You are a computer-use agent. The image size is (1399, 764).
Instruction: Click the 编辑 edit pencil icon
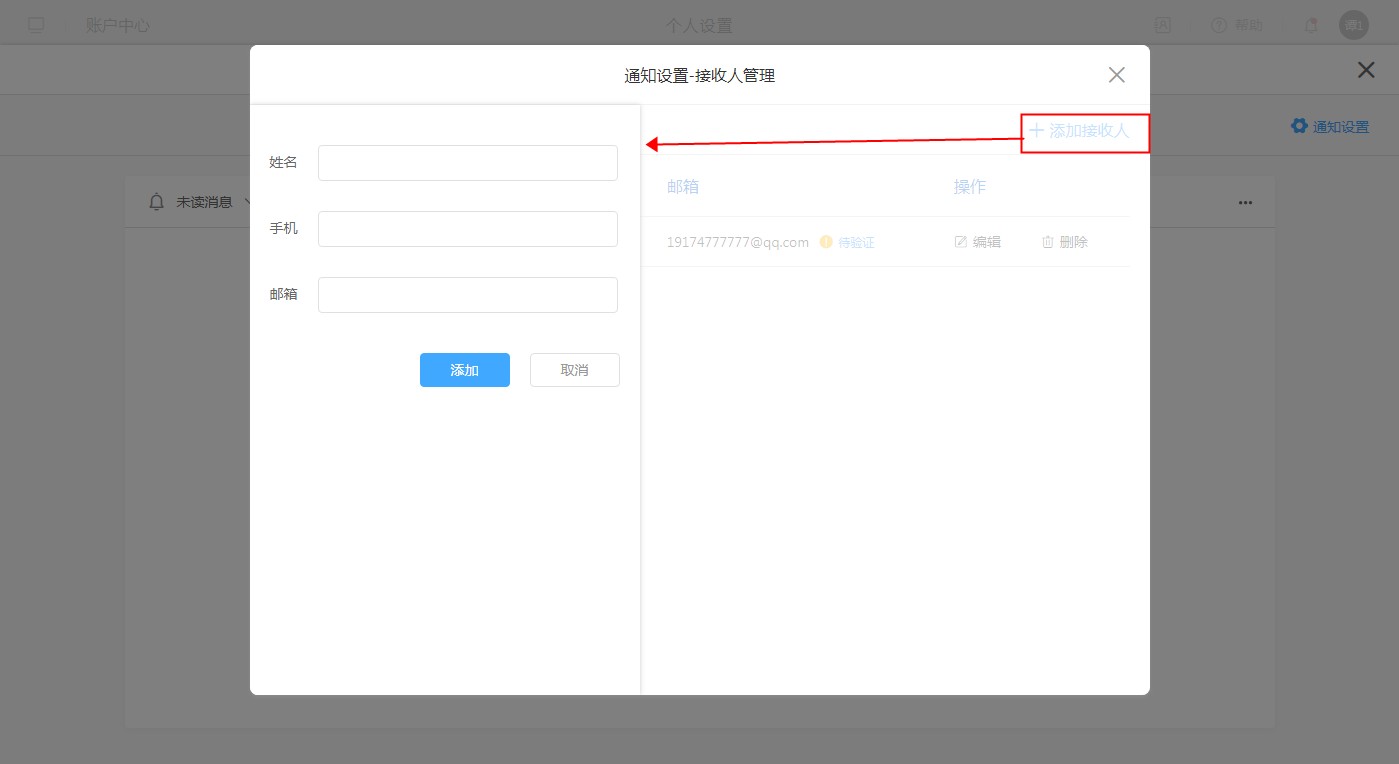(x=961, y=242)
